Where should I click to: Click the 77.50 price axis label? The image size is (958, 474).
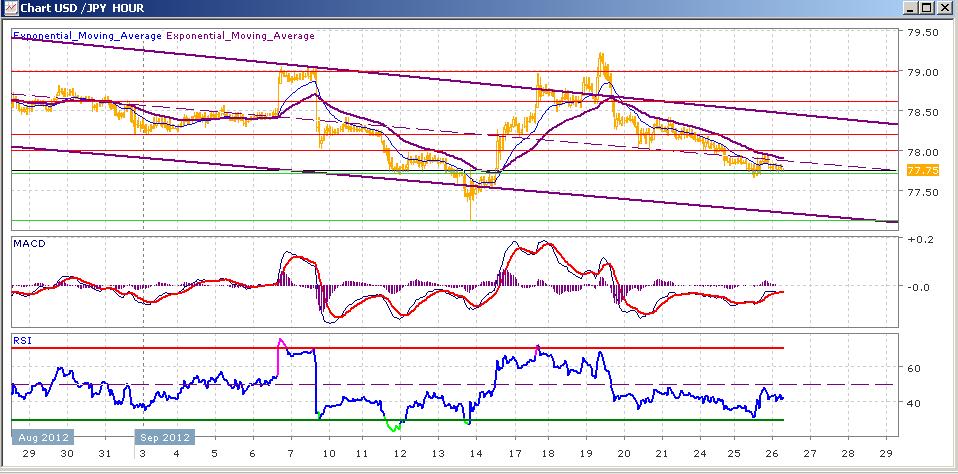click(923, 192)
